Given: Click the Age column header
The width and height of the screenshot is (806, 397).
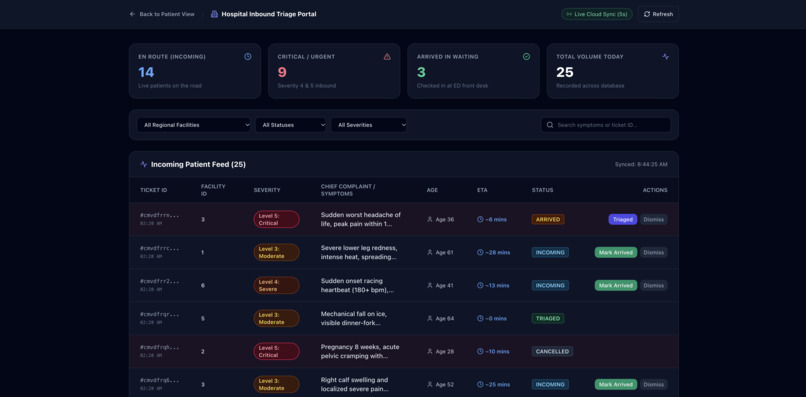Looking at the screenshot, I should coord(432,190).
